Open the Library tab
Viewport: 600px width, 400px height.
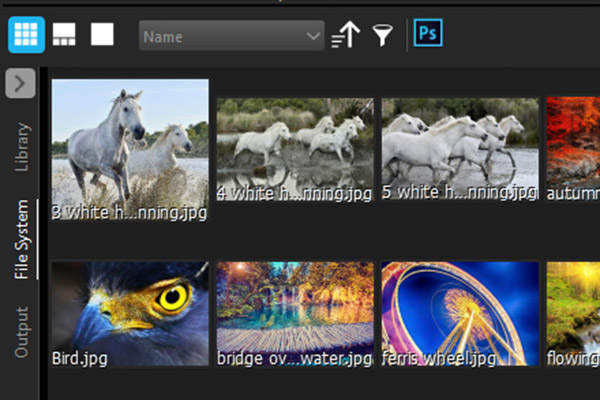pos(22,147)
